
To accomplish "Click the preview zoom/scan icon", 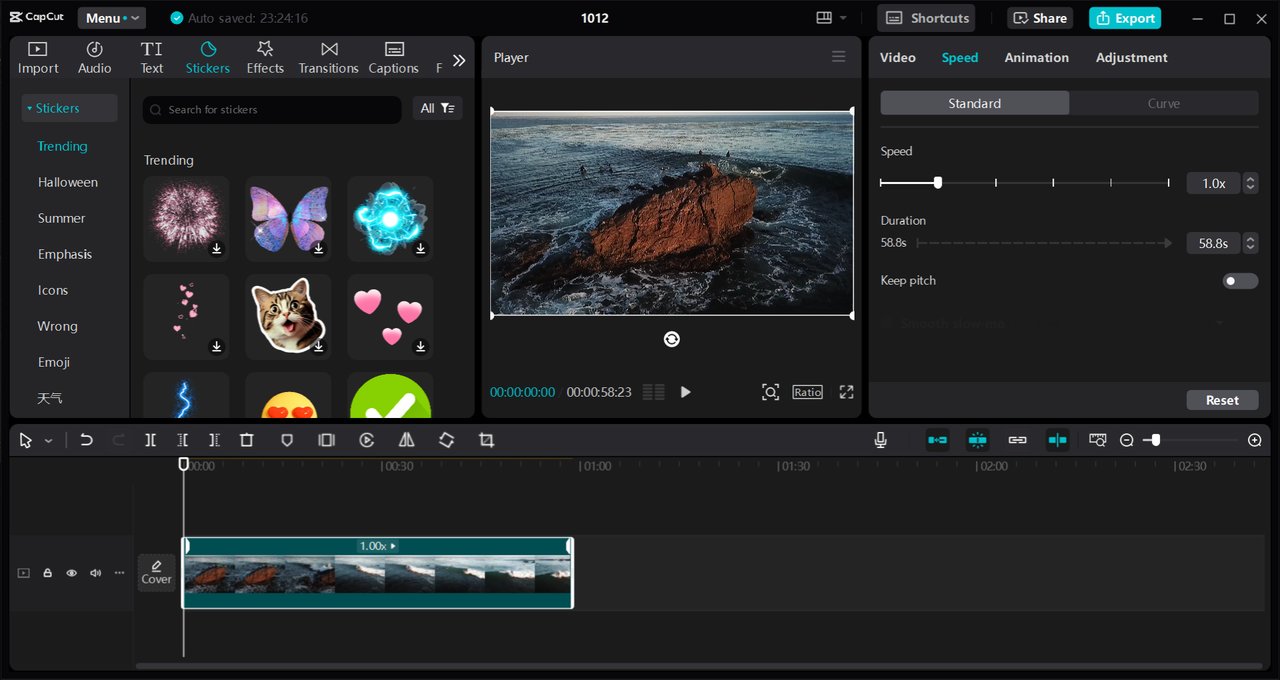I will [x=770, y=392].
